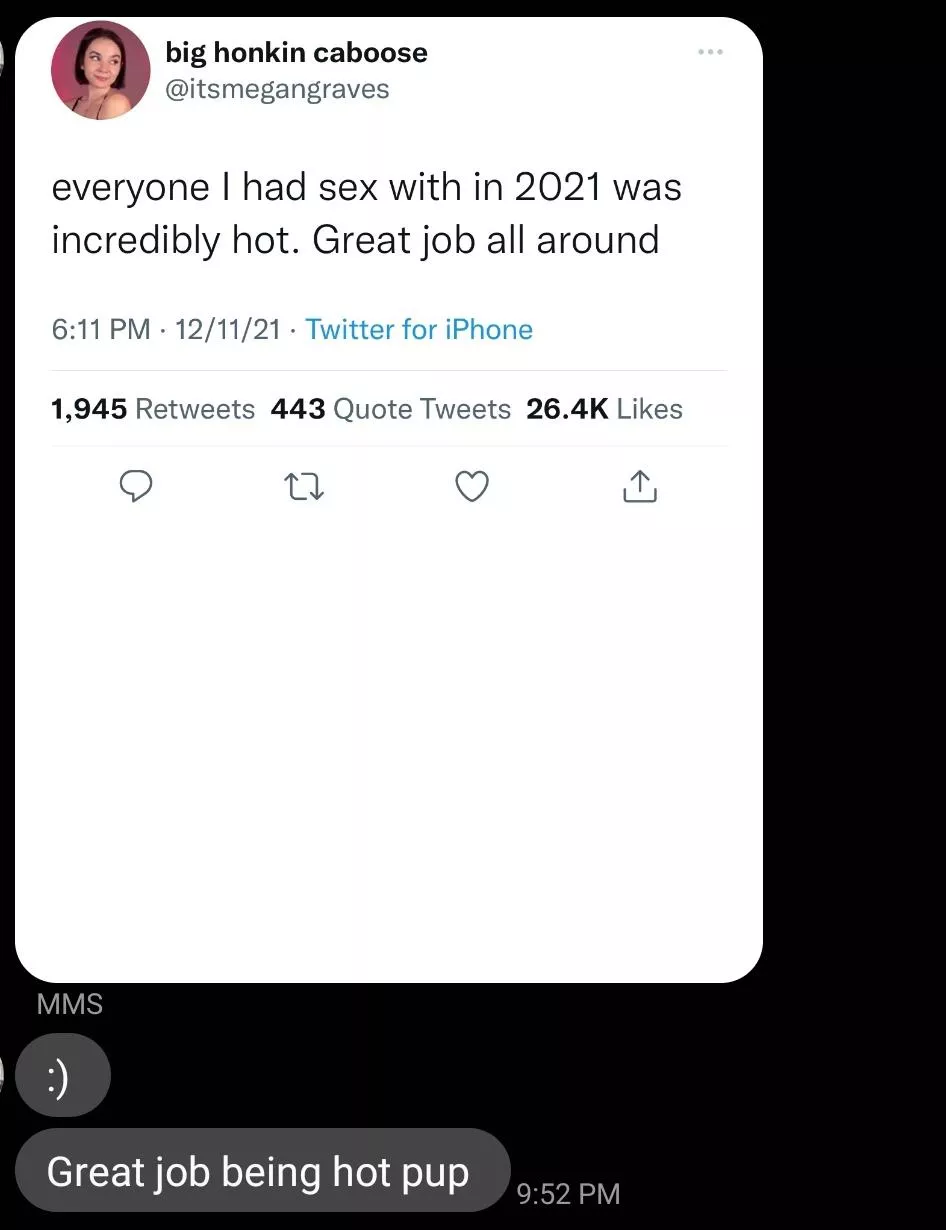Open the tweet author's profile picture
Image resolution: width=946 pixels, height=1230 pixels.
100,70
